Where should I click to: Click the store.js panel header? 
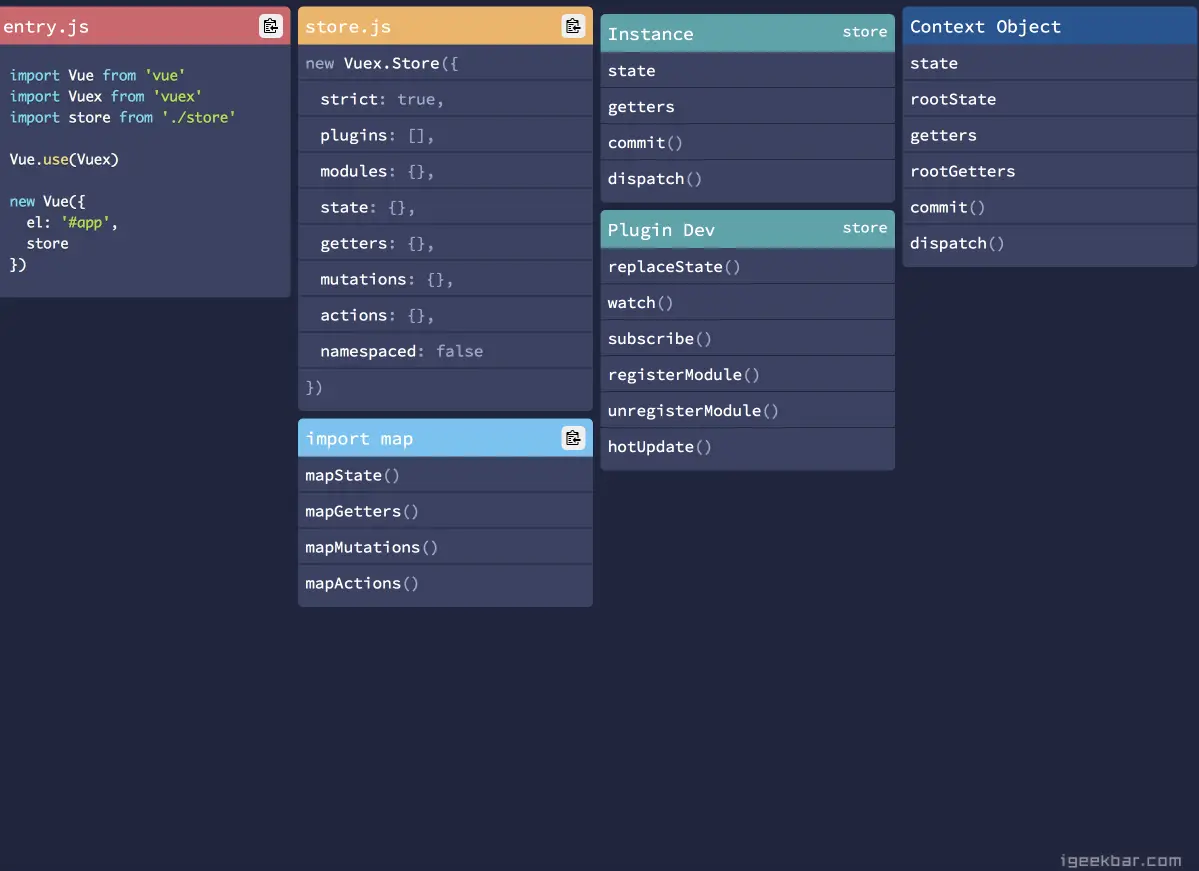445,26
